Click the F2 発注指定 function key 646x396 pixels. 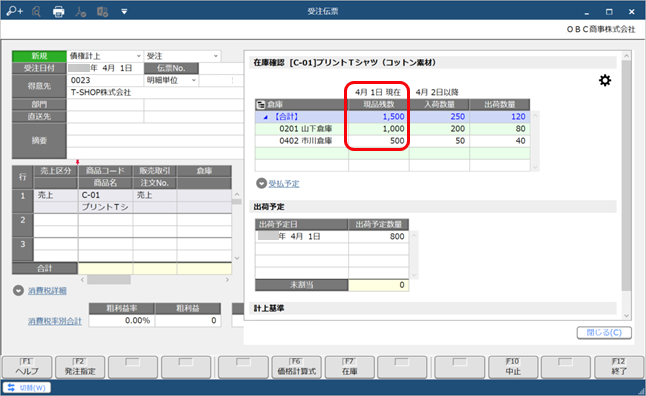(80, 367)
